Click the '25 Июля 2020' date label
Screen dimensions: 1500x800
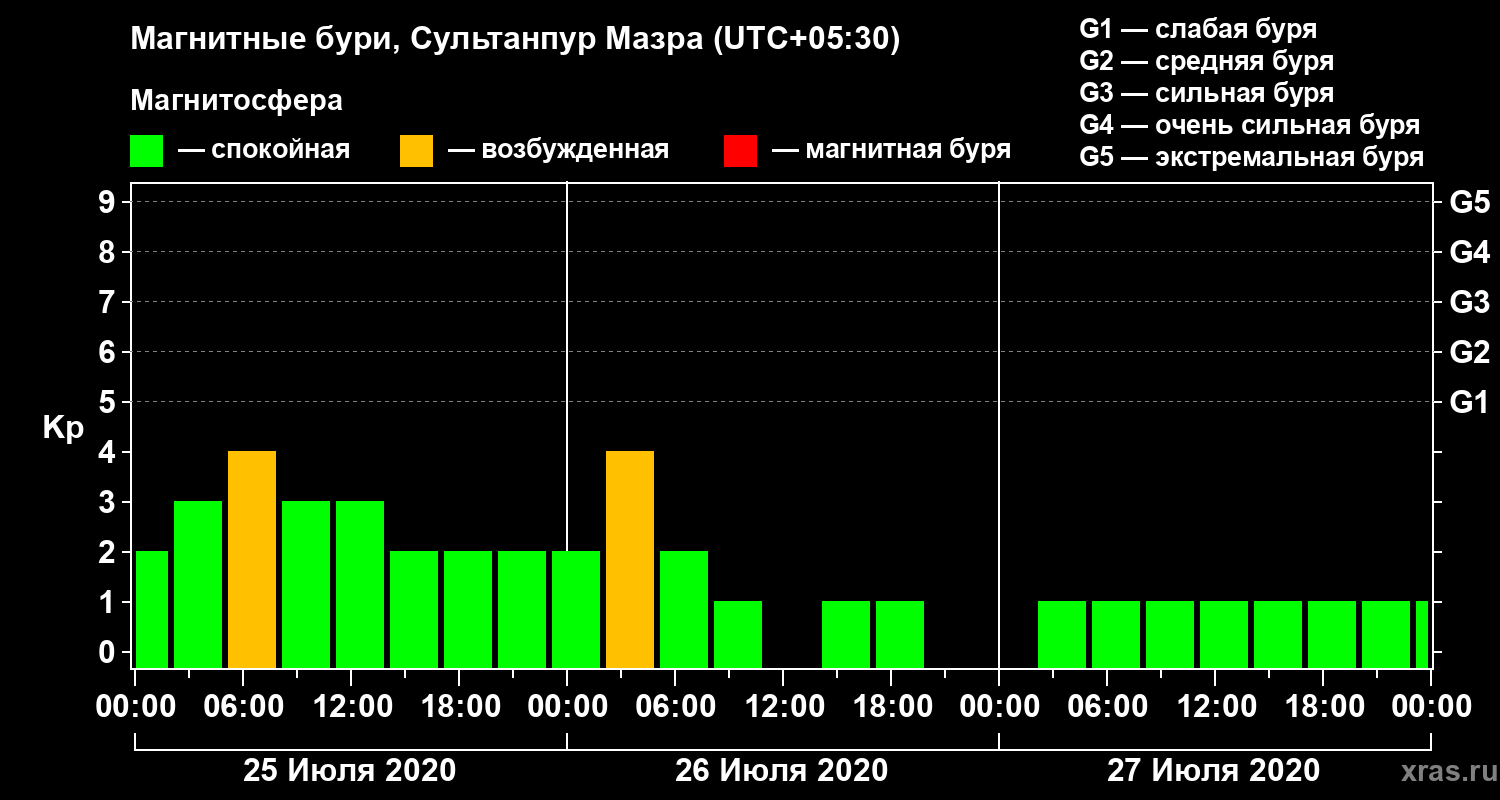(x=350, y=771)
